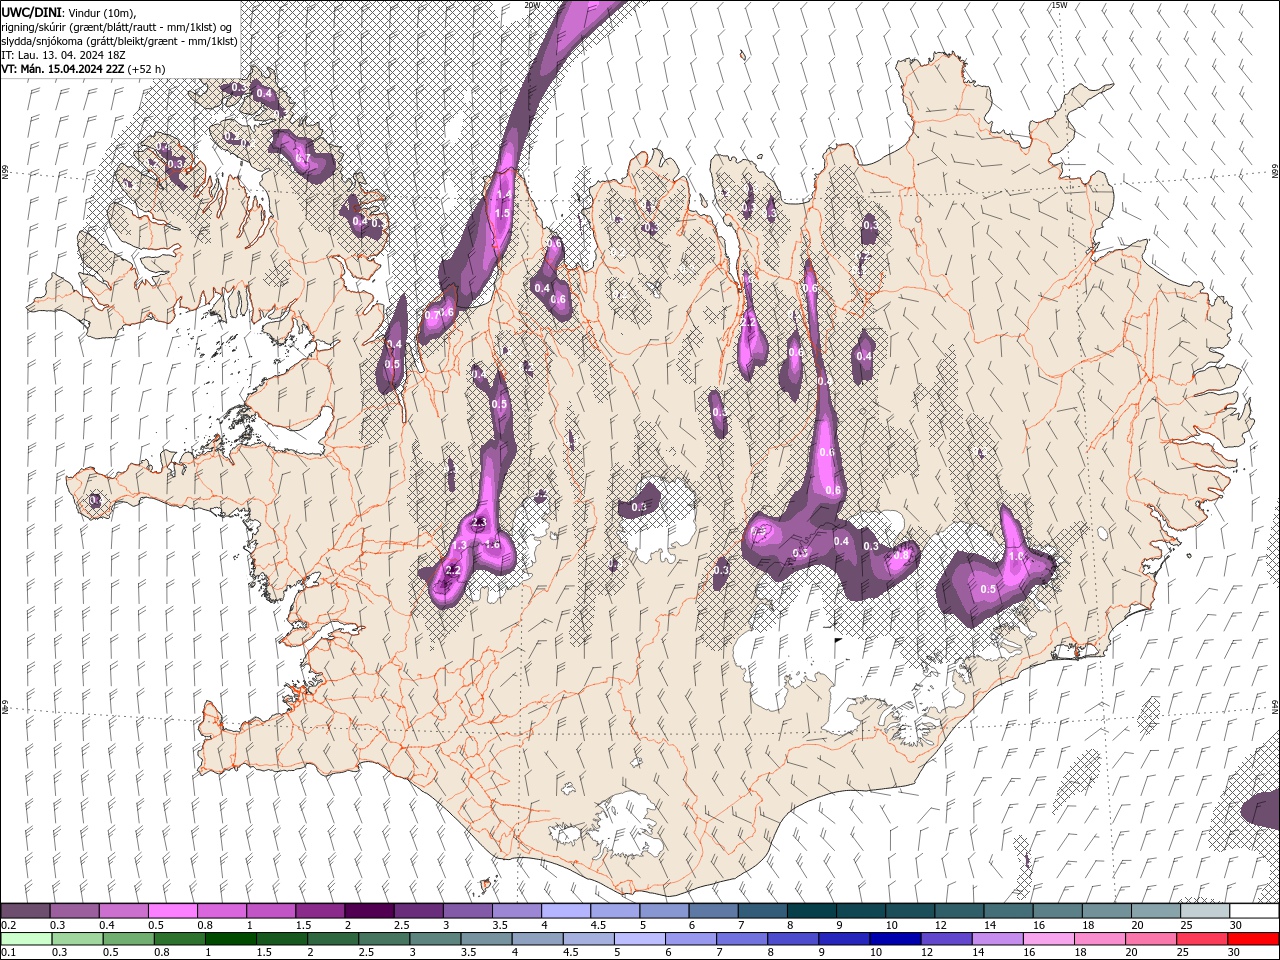The height and width of the screenshot is (960, 1280).
Task: Choose the red-pink rain swatch labeled 25
Action: pos(1201,939)
